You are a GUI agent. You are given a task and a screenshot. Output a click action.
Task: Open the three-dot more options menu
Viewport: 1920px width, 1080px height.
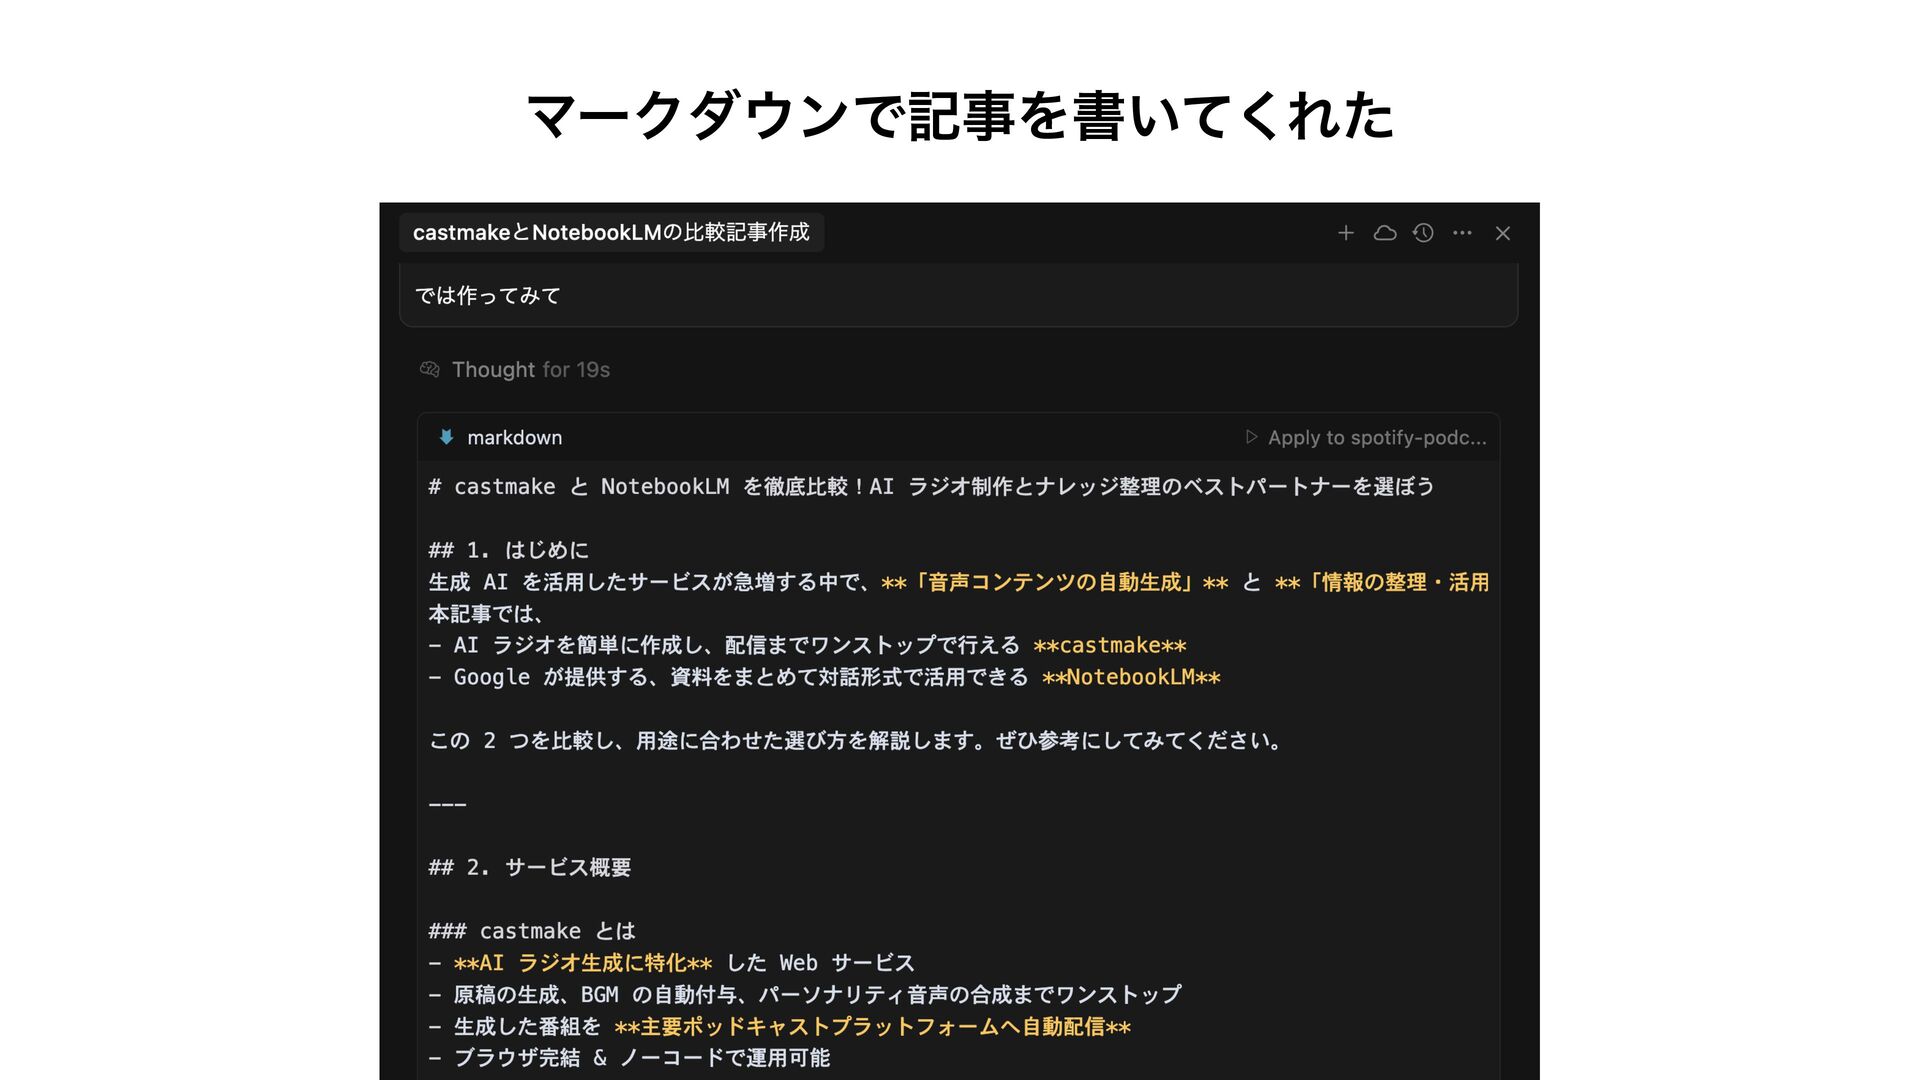click(1462, 233)
